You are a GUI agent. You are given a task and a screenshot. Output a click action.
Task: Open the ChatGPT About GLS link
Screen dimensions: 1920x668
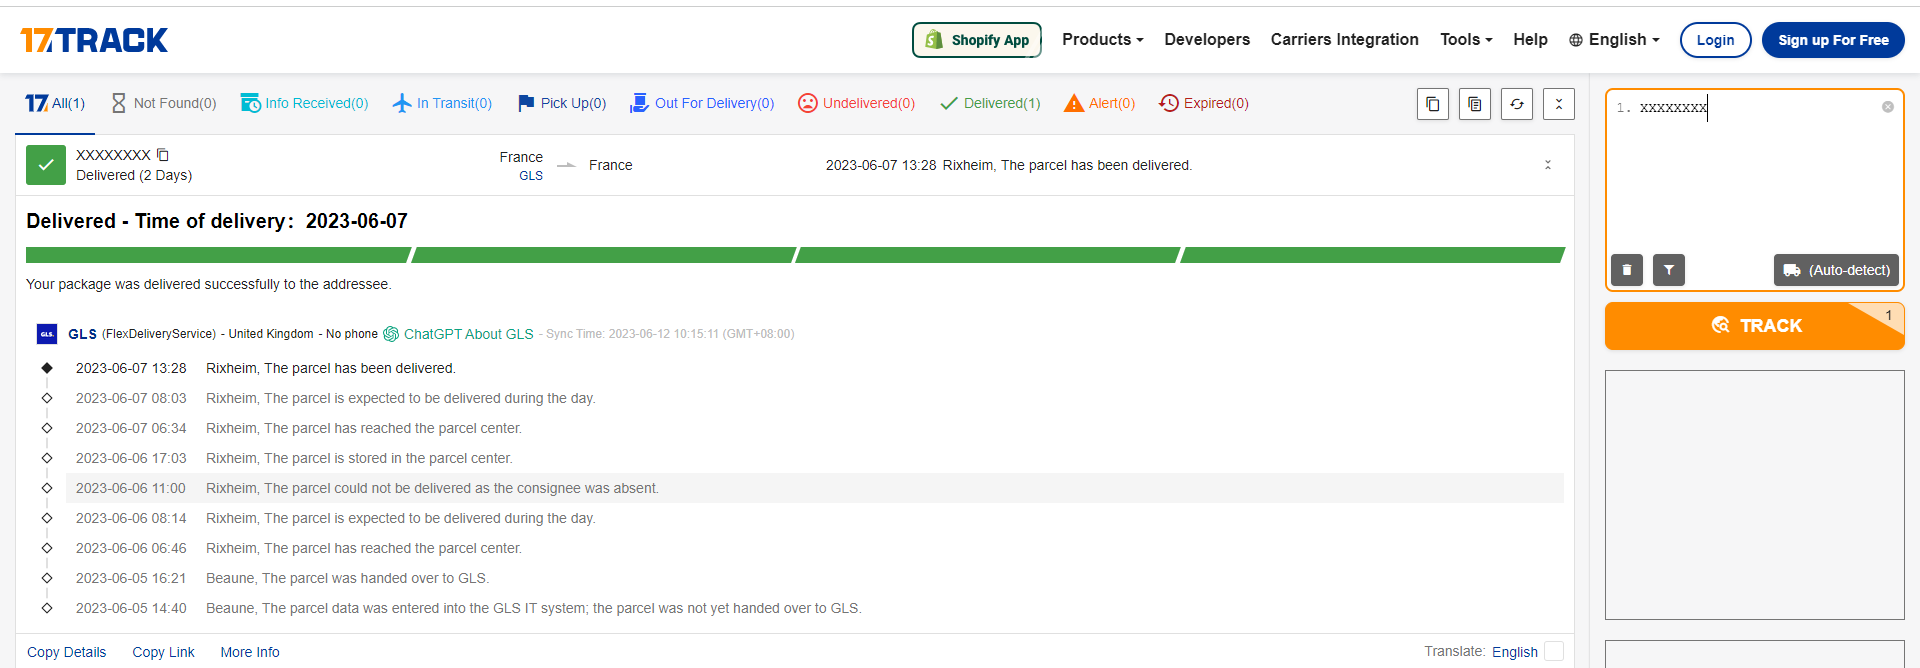click(x=468, y=334)
